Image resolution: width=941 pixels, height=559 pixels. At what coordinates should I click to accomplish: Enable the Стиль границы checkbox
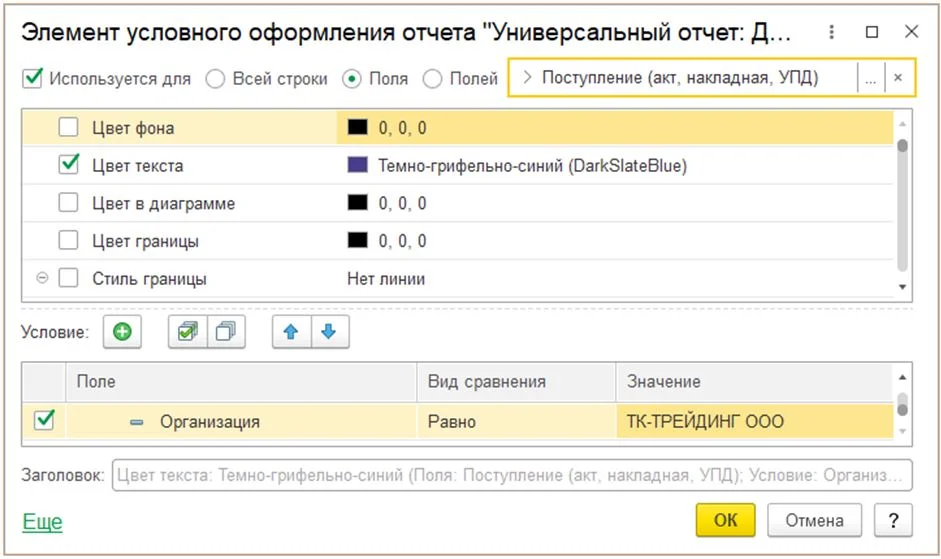tap(68, 278)
